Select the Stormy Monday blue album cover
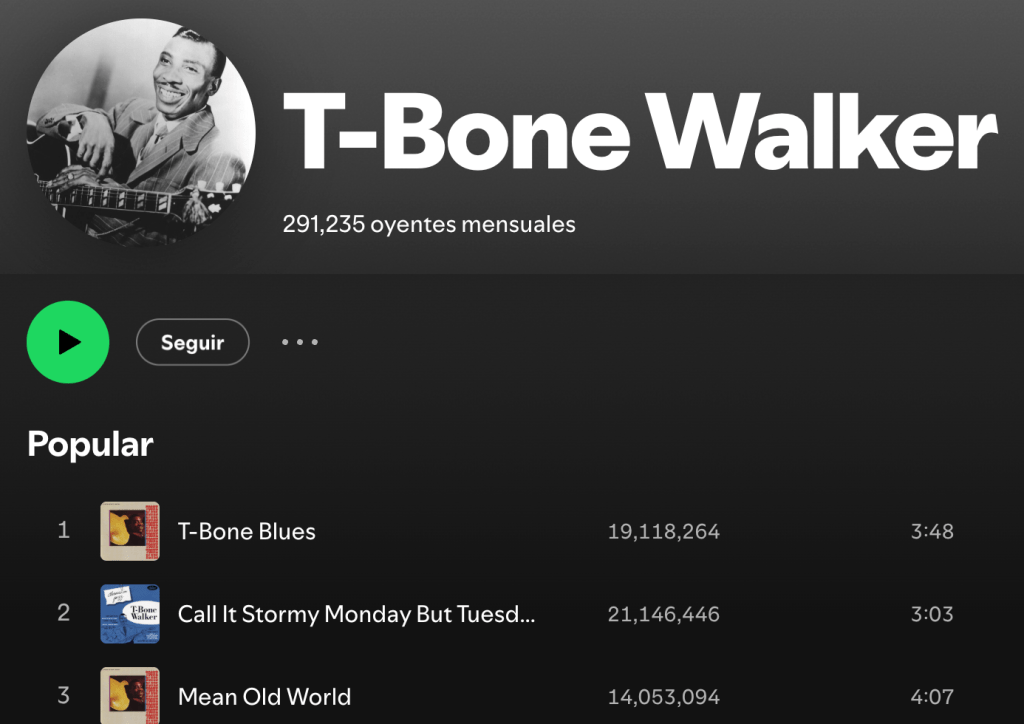Image resolution: width=1024 pixels, height=724 pixels. click(130, 614)
